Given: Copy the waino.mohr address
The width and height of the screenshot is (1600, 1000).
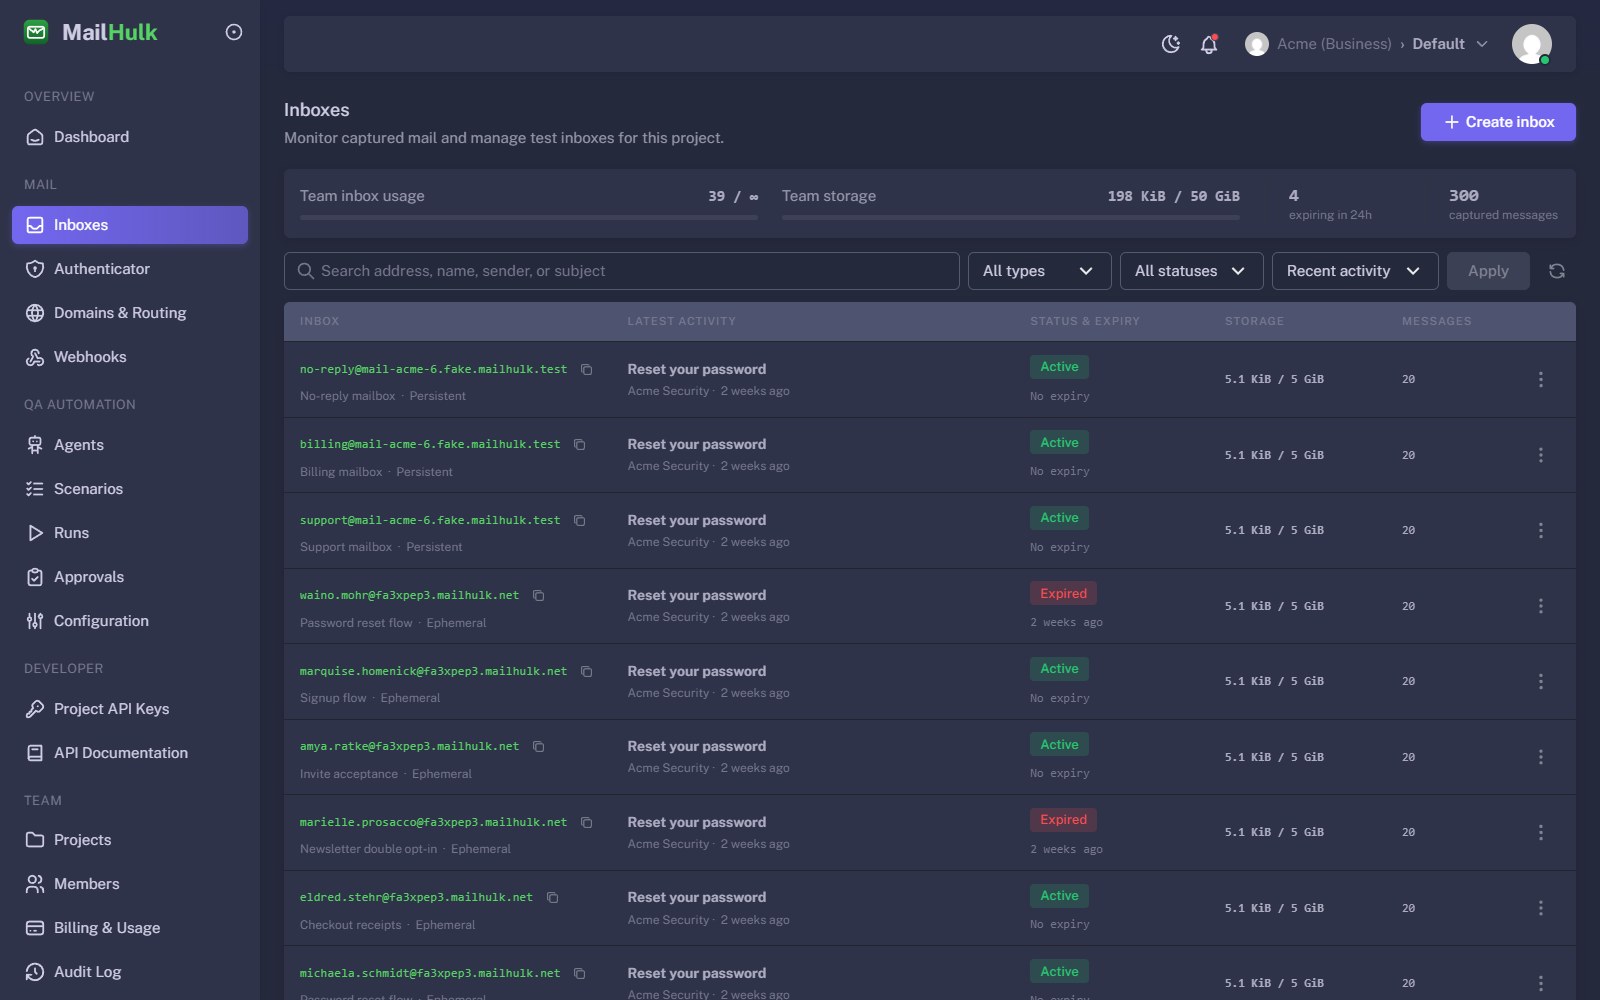Looking at the screenshot, I should click(539, 595).
